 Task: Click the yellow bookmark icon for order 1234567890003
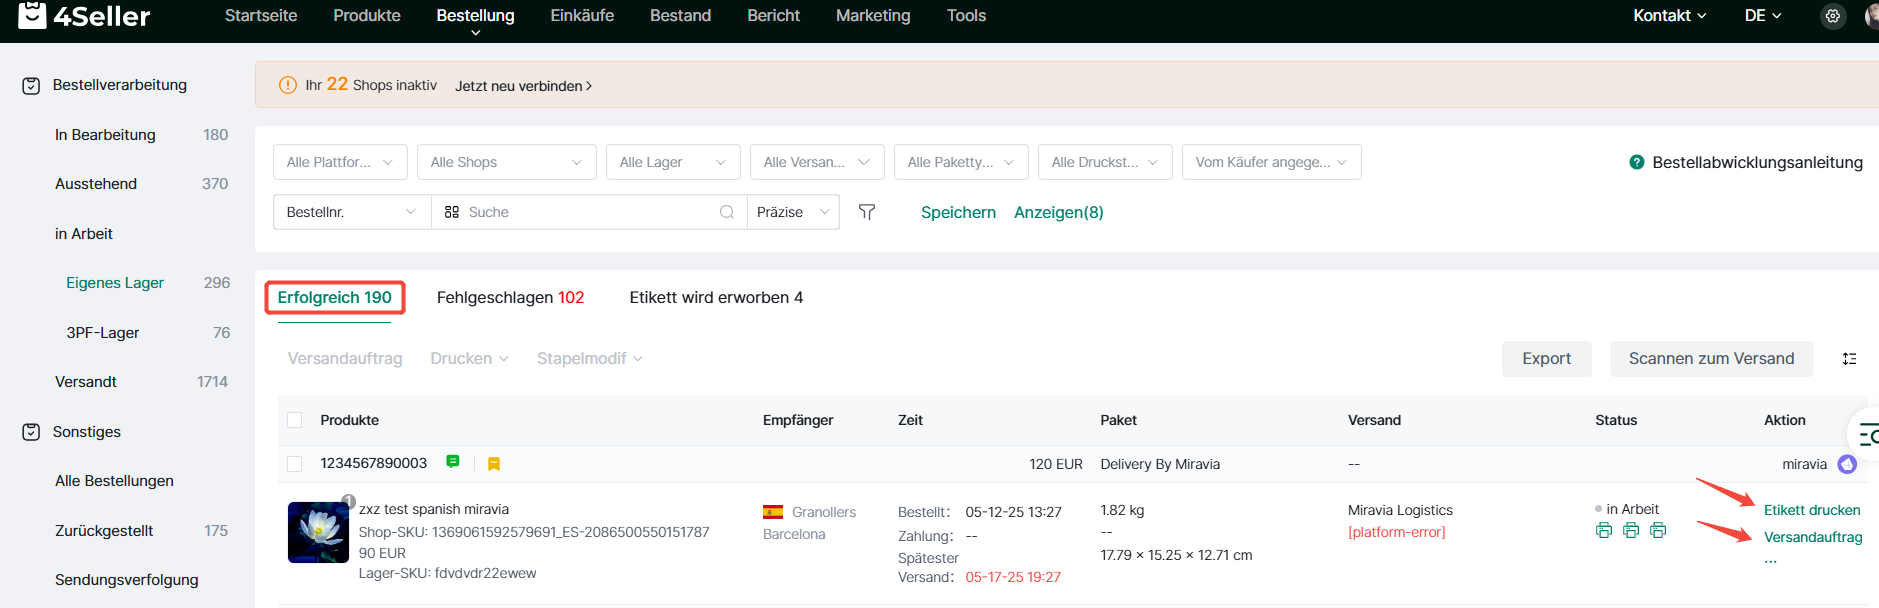(x=494, y=464)
